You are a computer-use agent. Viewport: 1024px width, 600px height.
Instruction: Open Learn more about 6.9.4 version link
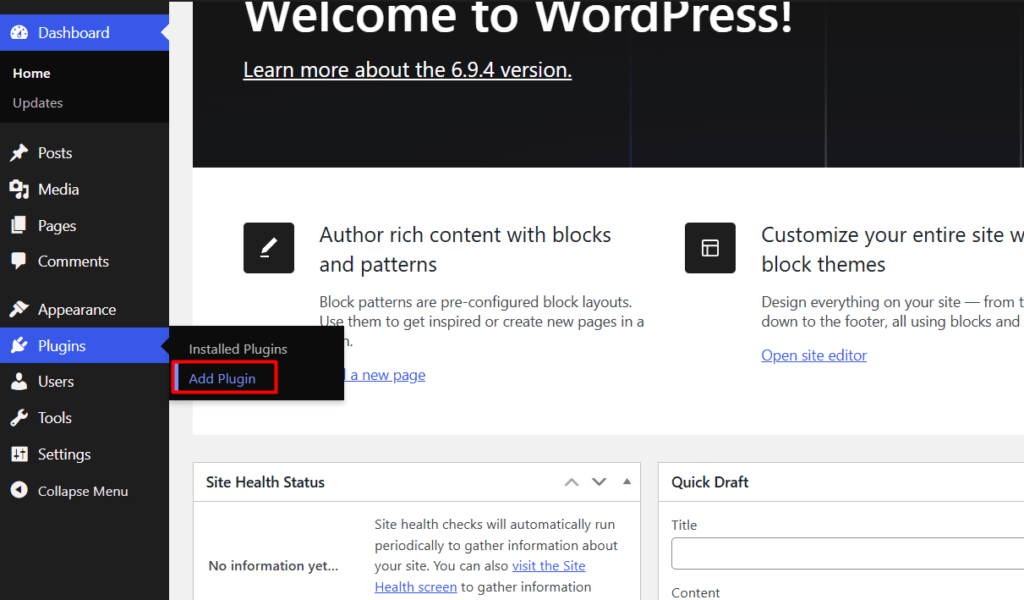[408, 70]
